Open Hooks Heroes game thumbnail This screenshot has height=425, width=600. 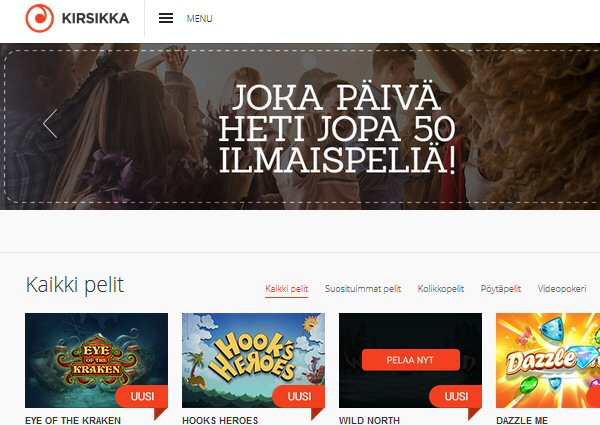(253, 360)
